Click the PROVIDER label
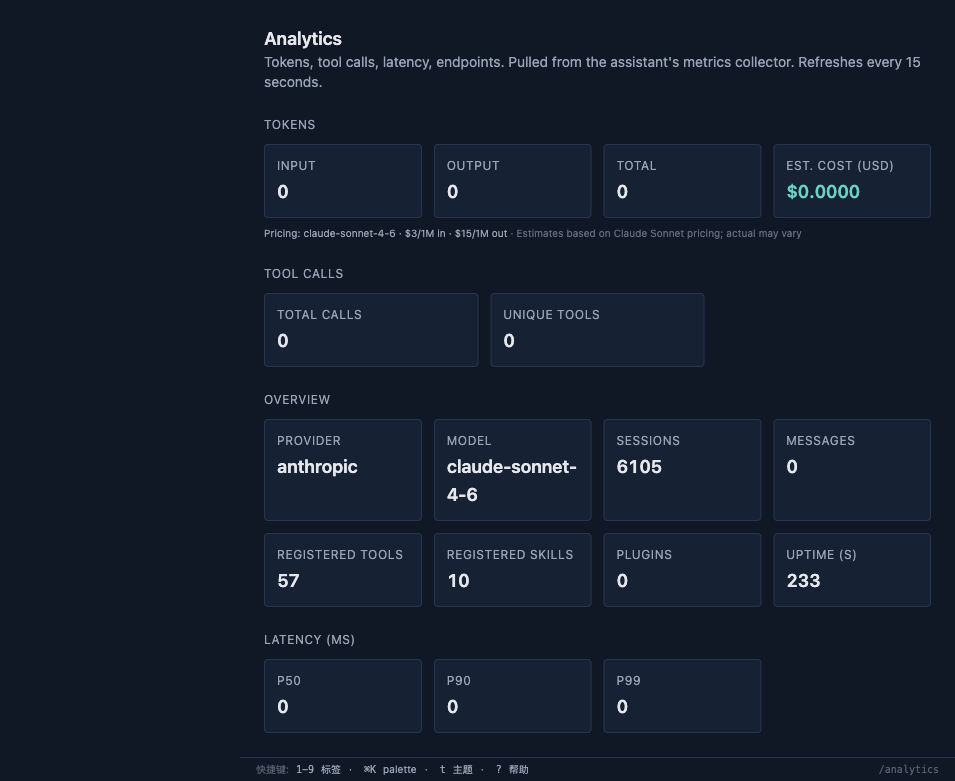 pos(309,441)
